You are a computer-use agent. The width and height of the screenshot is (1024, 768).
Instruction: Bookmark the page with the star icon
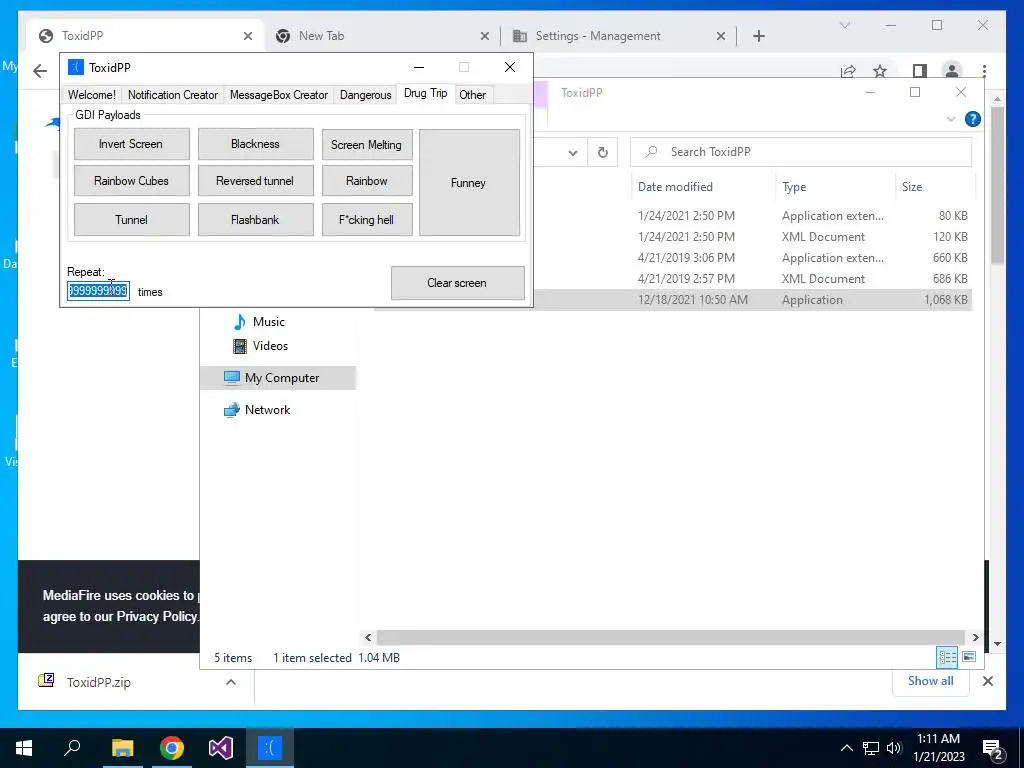pyautogui.click(x=880, y=71)
